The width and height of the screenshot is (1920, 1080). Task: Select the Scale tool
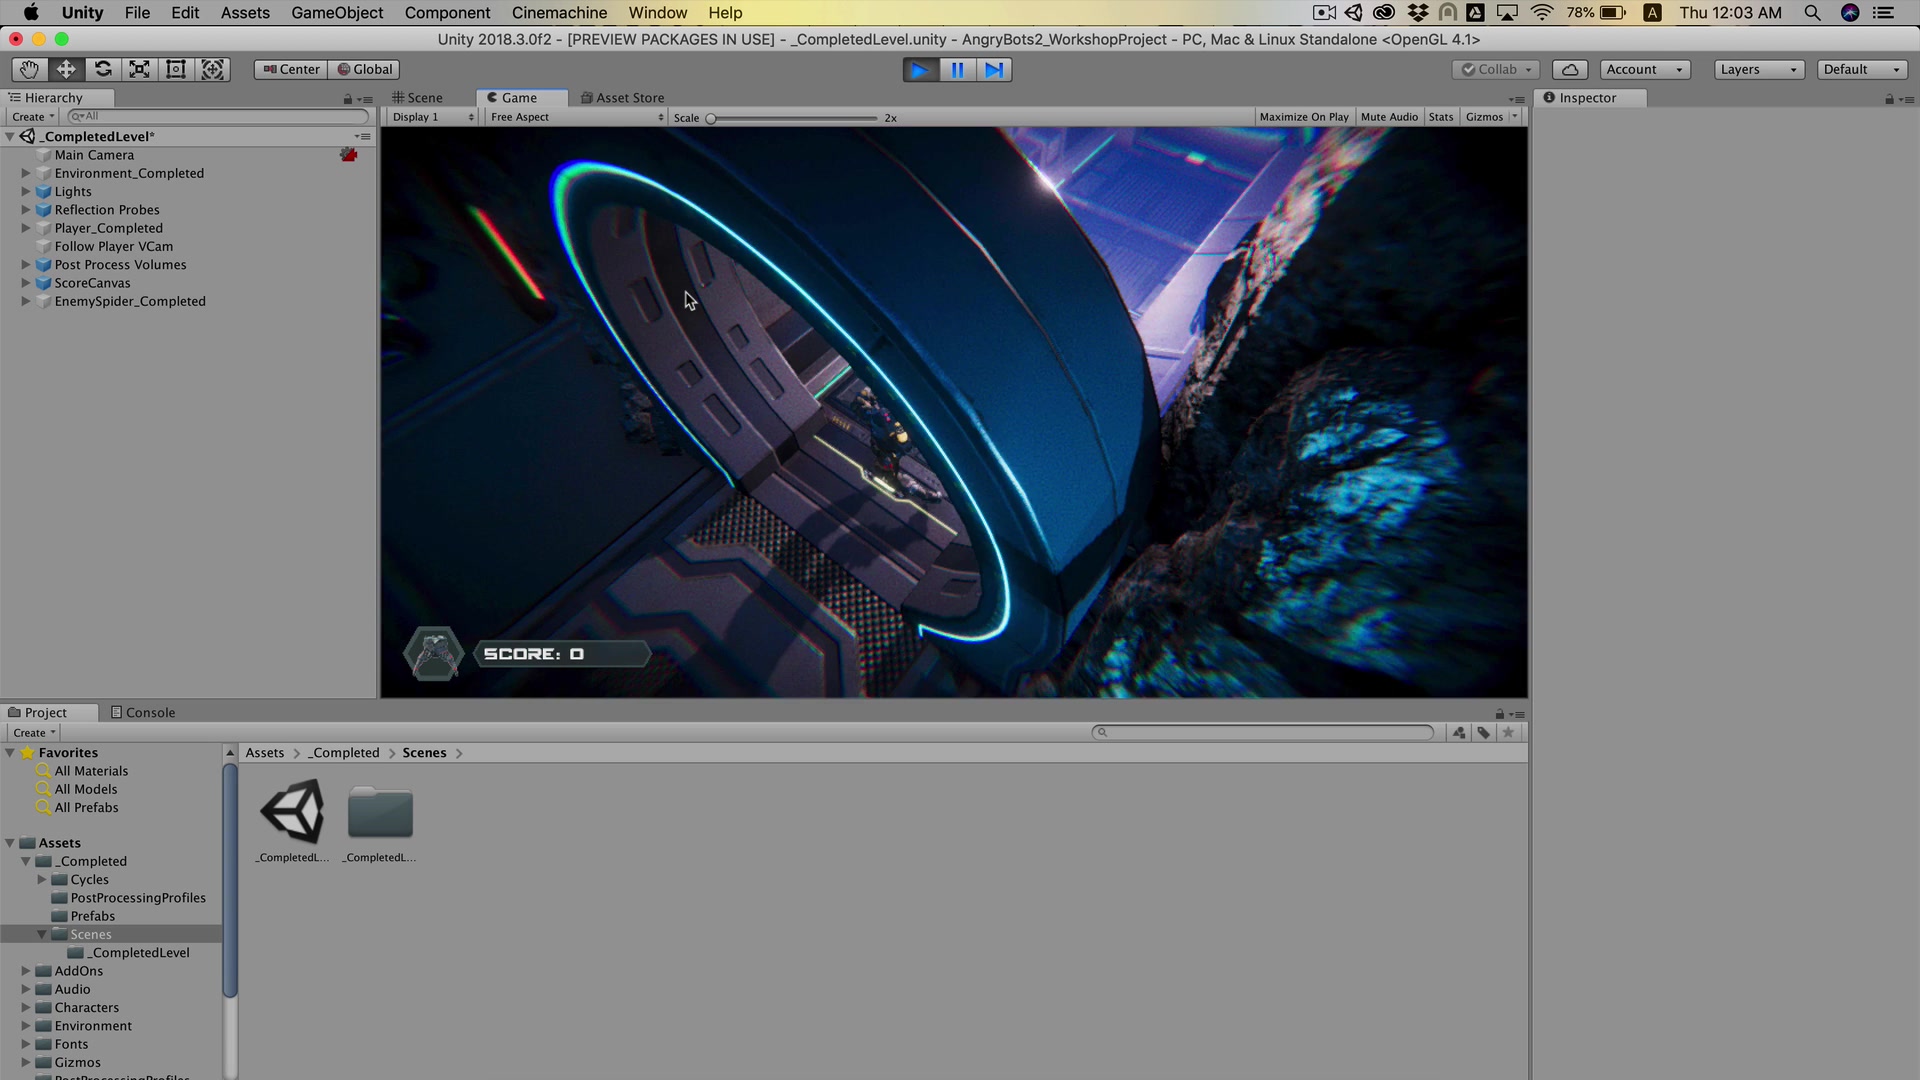coord(139,69)
